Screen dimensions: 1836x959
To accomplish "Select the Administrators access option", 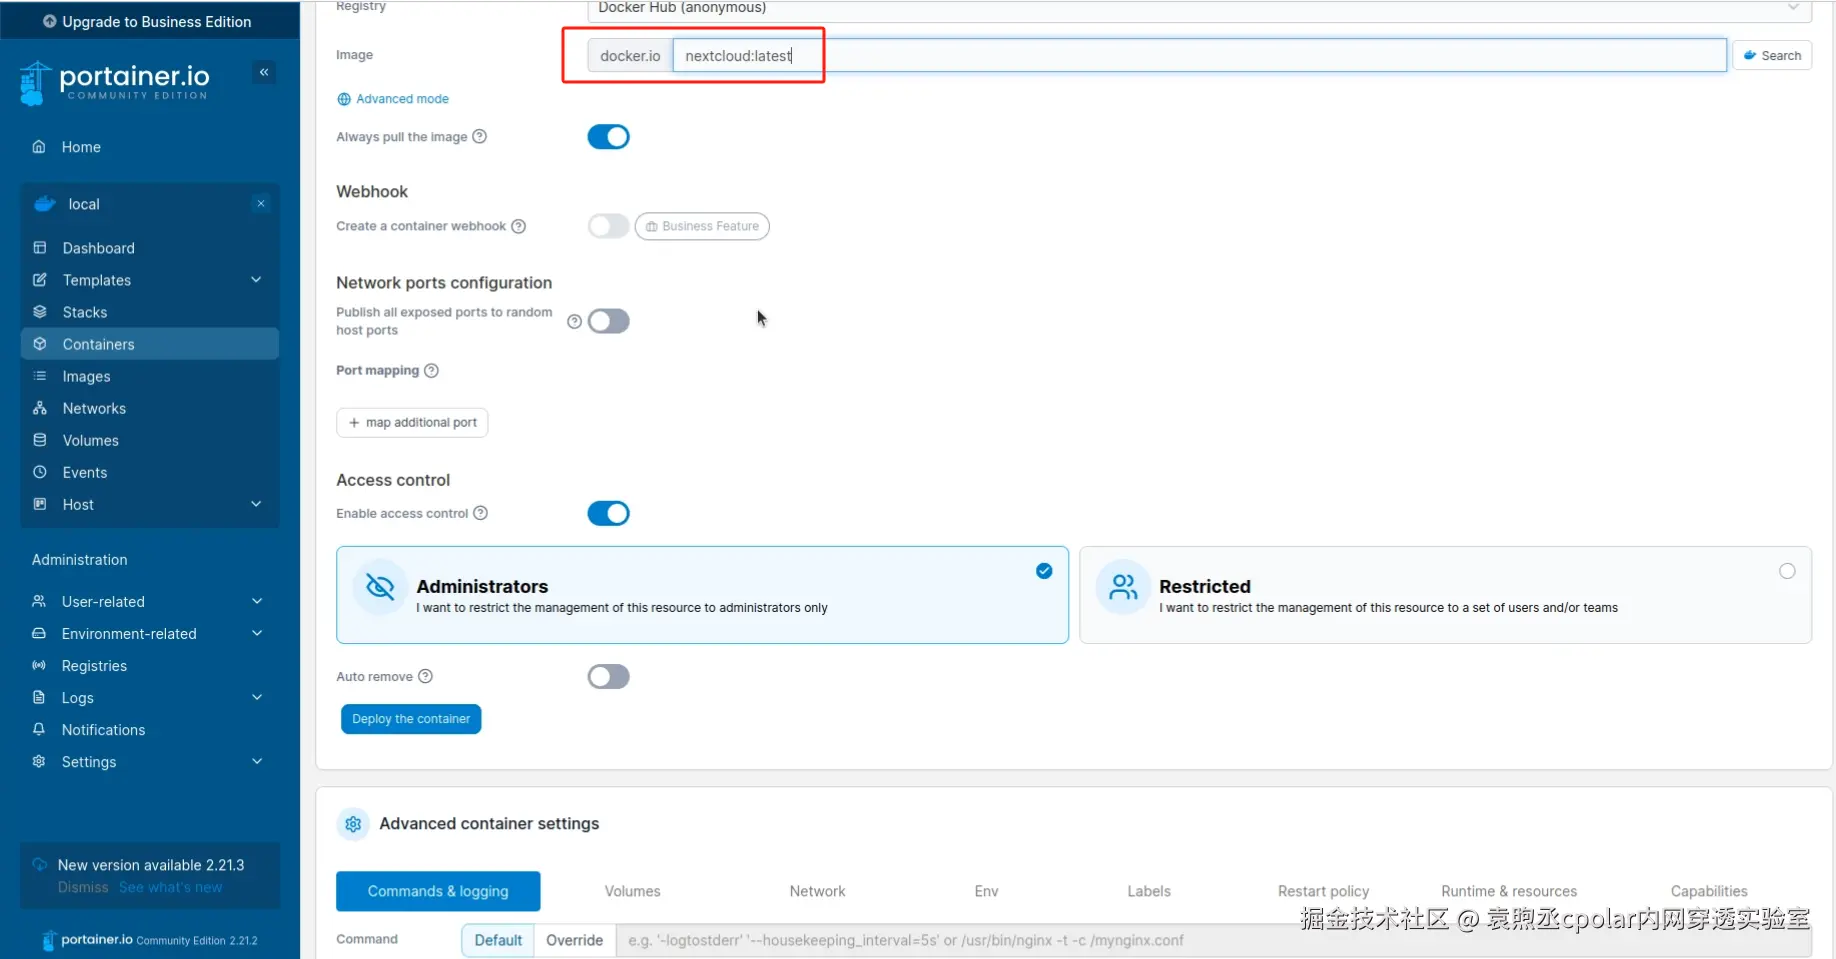I will (x=702, y=595).
